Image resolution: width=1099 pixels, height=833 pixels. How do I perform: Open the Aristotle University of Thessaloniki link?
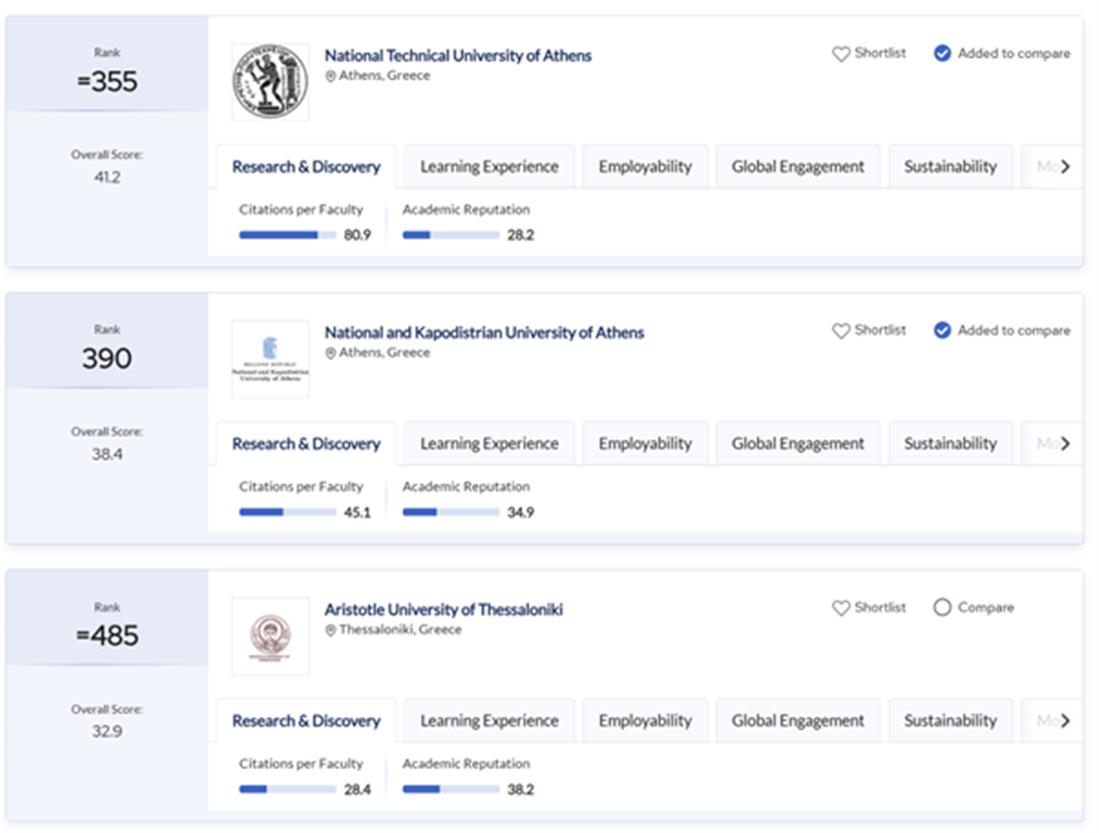pos(443,610)
